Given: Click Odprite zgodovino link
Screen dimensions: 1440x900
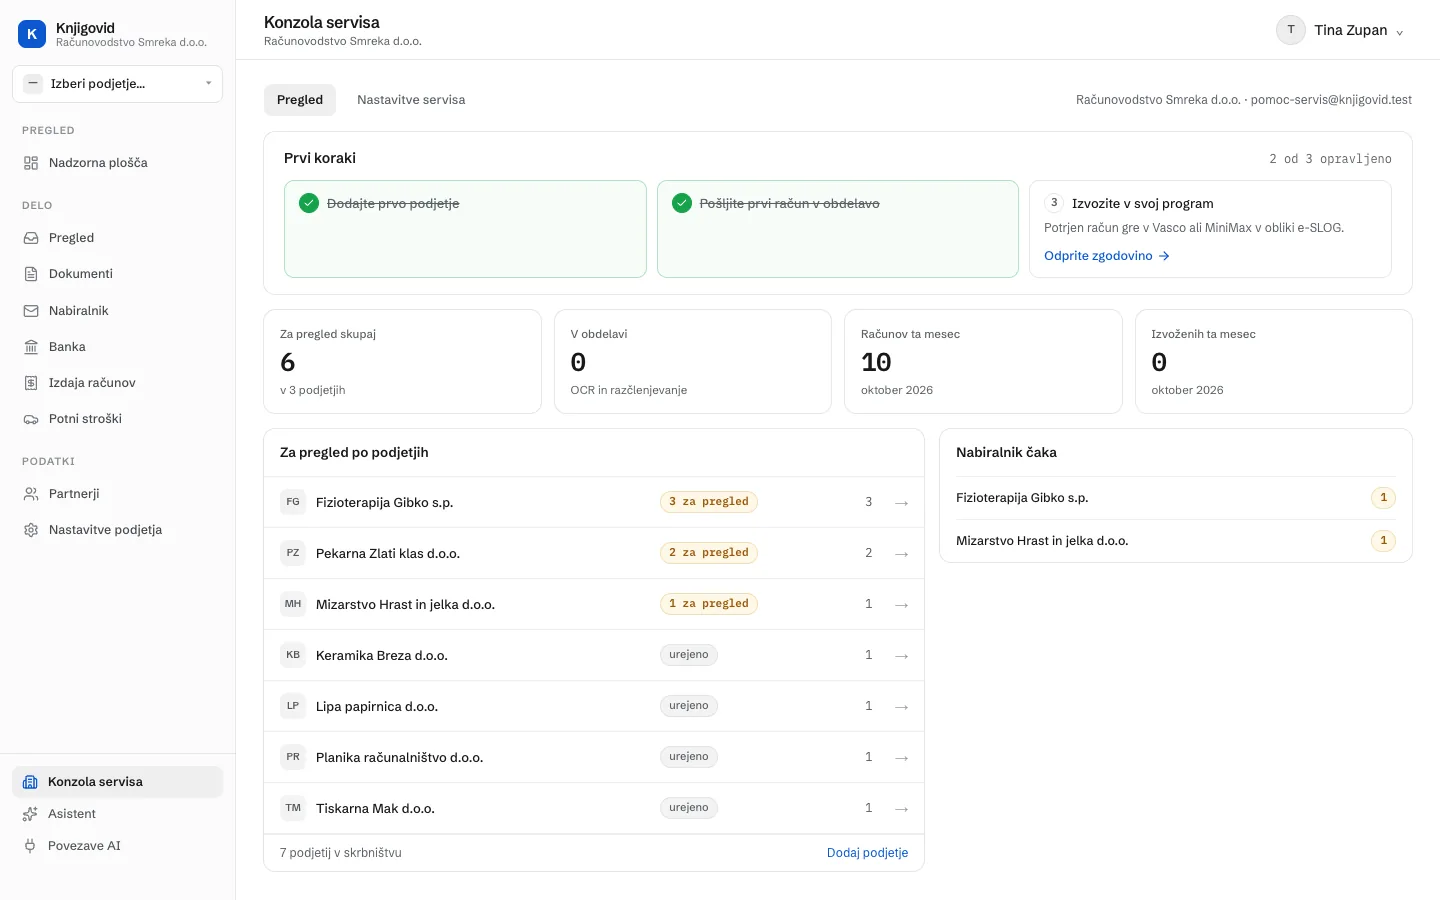Looking at the screenshot, I should [1107, 256].
